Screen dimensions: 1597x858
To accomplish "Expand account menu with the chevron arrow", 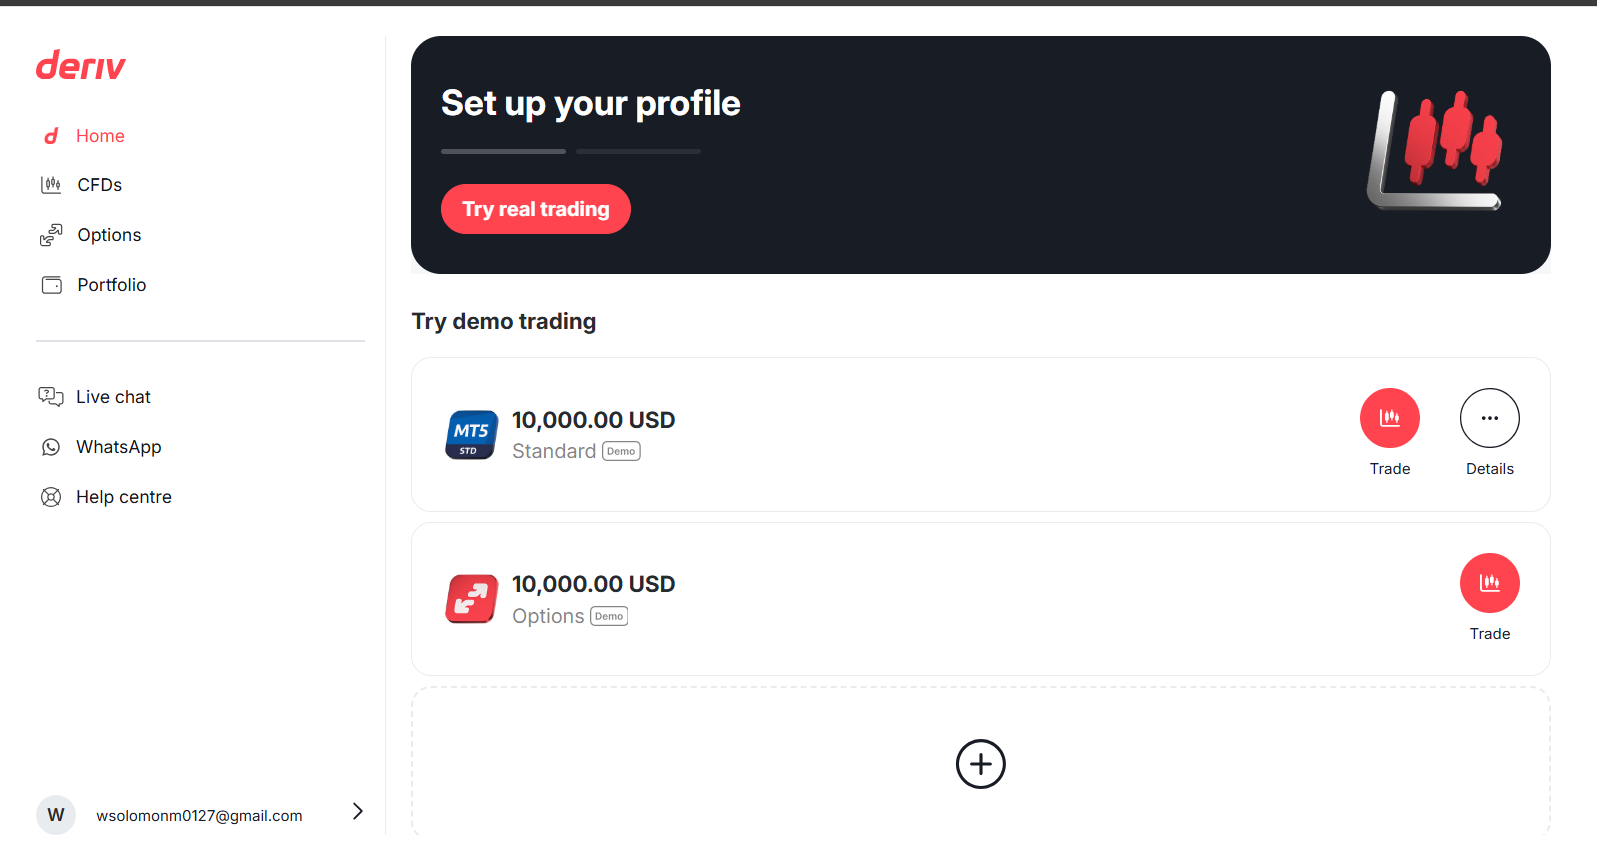I will 358,811.
